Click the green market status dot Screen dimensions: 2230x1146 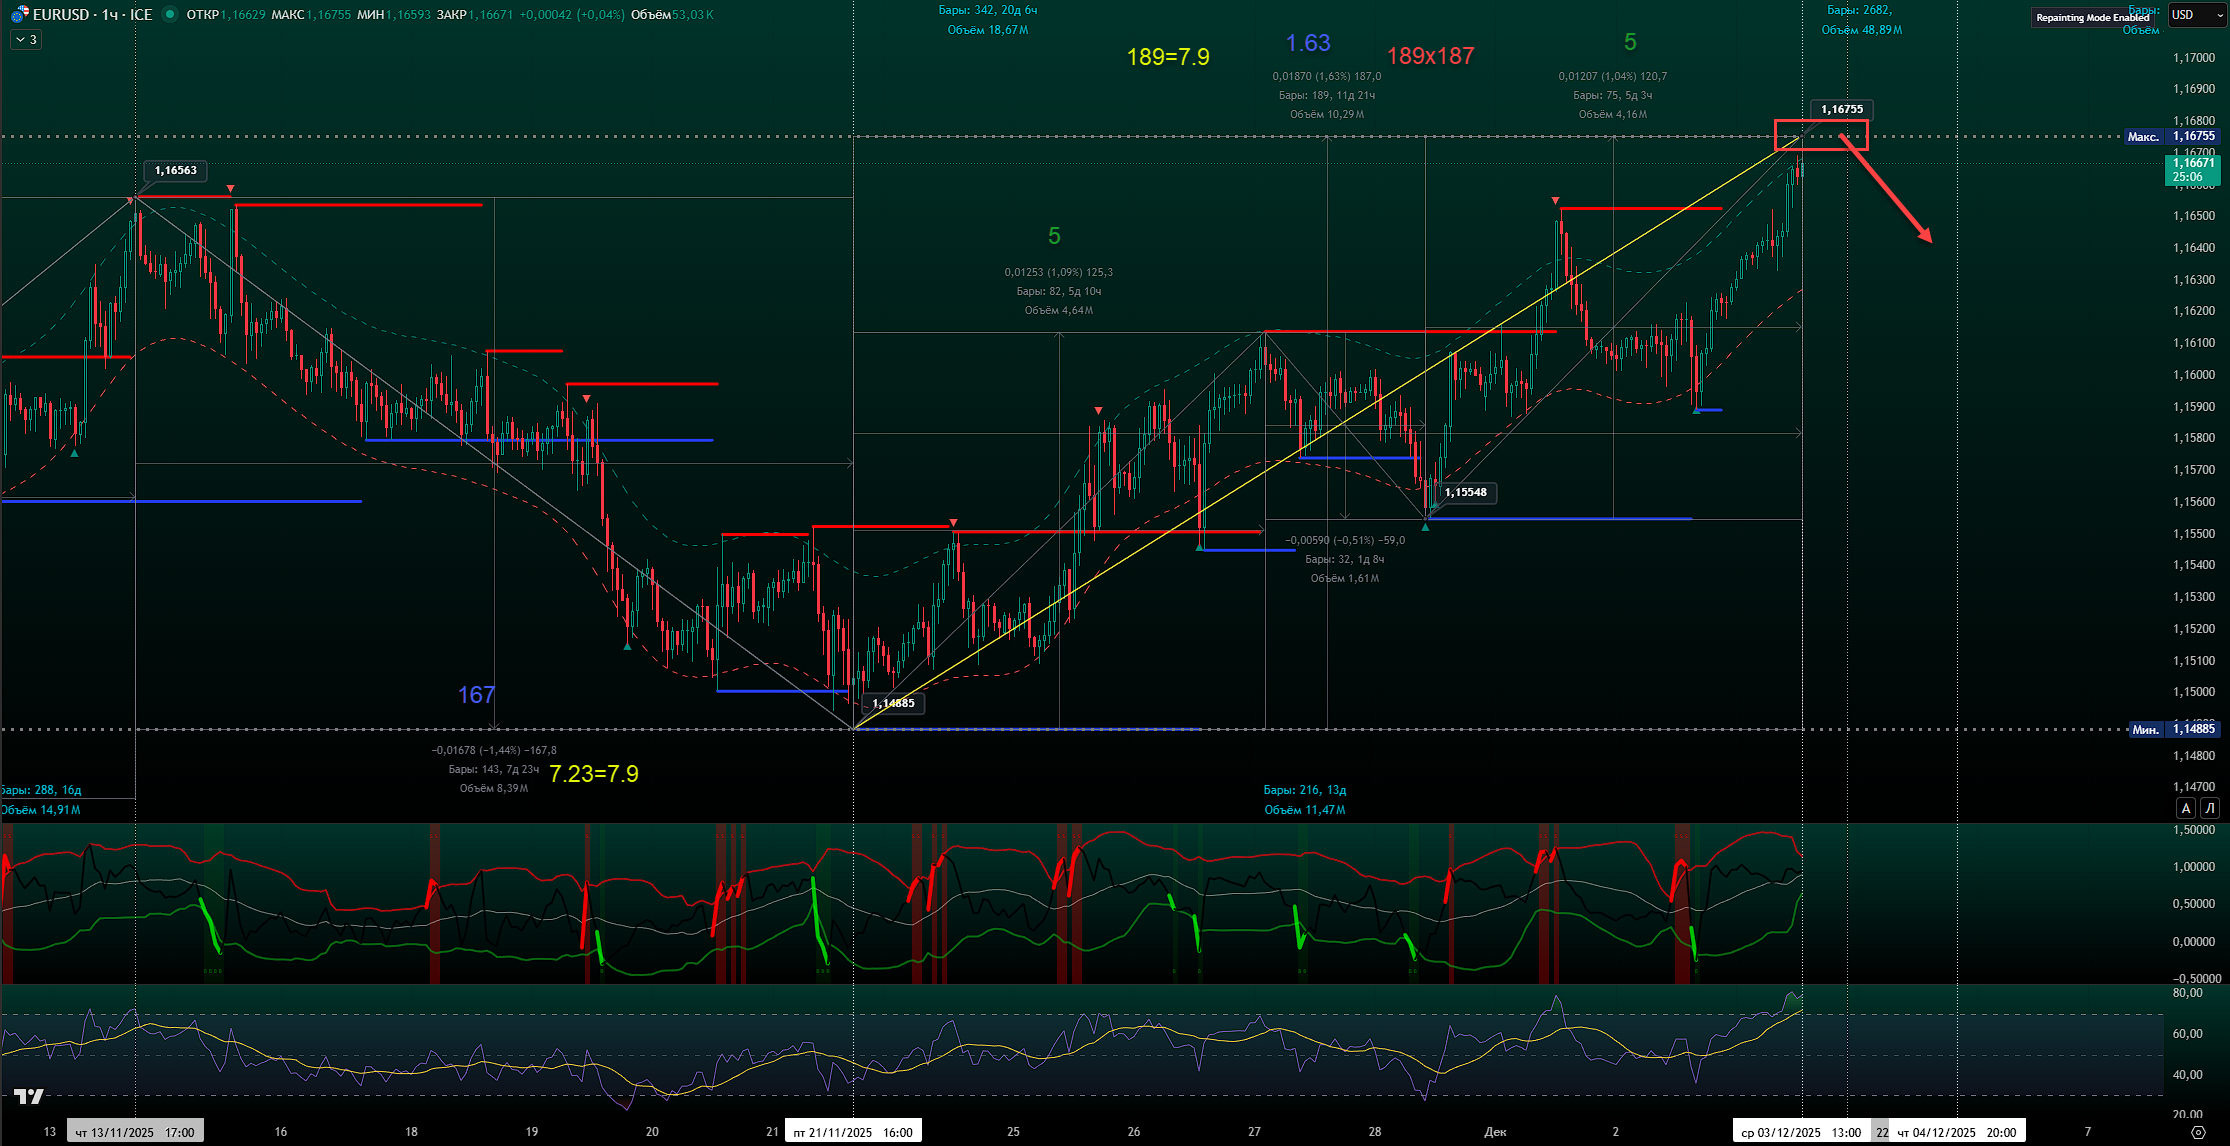pyautogui.click(x=170, y=14)
